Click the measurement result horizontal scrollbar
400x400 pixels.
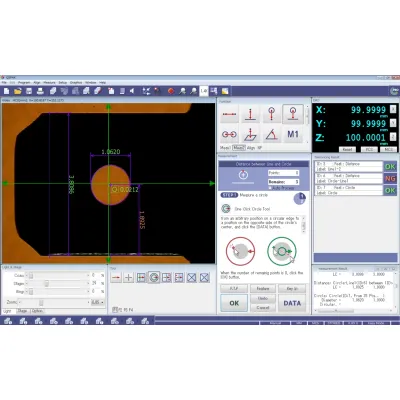353,310
